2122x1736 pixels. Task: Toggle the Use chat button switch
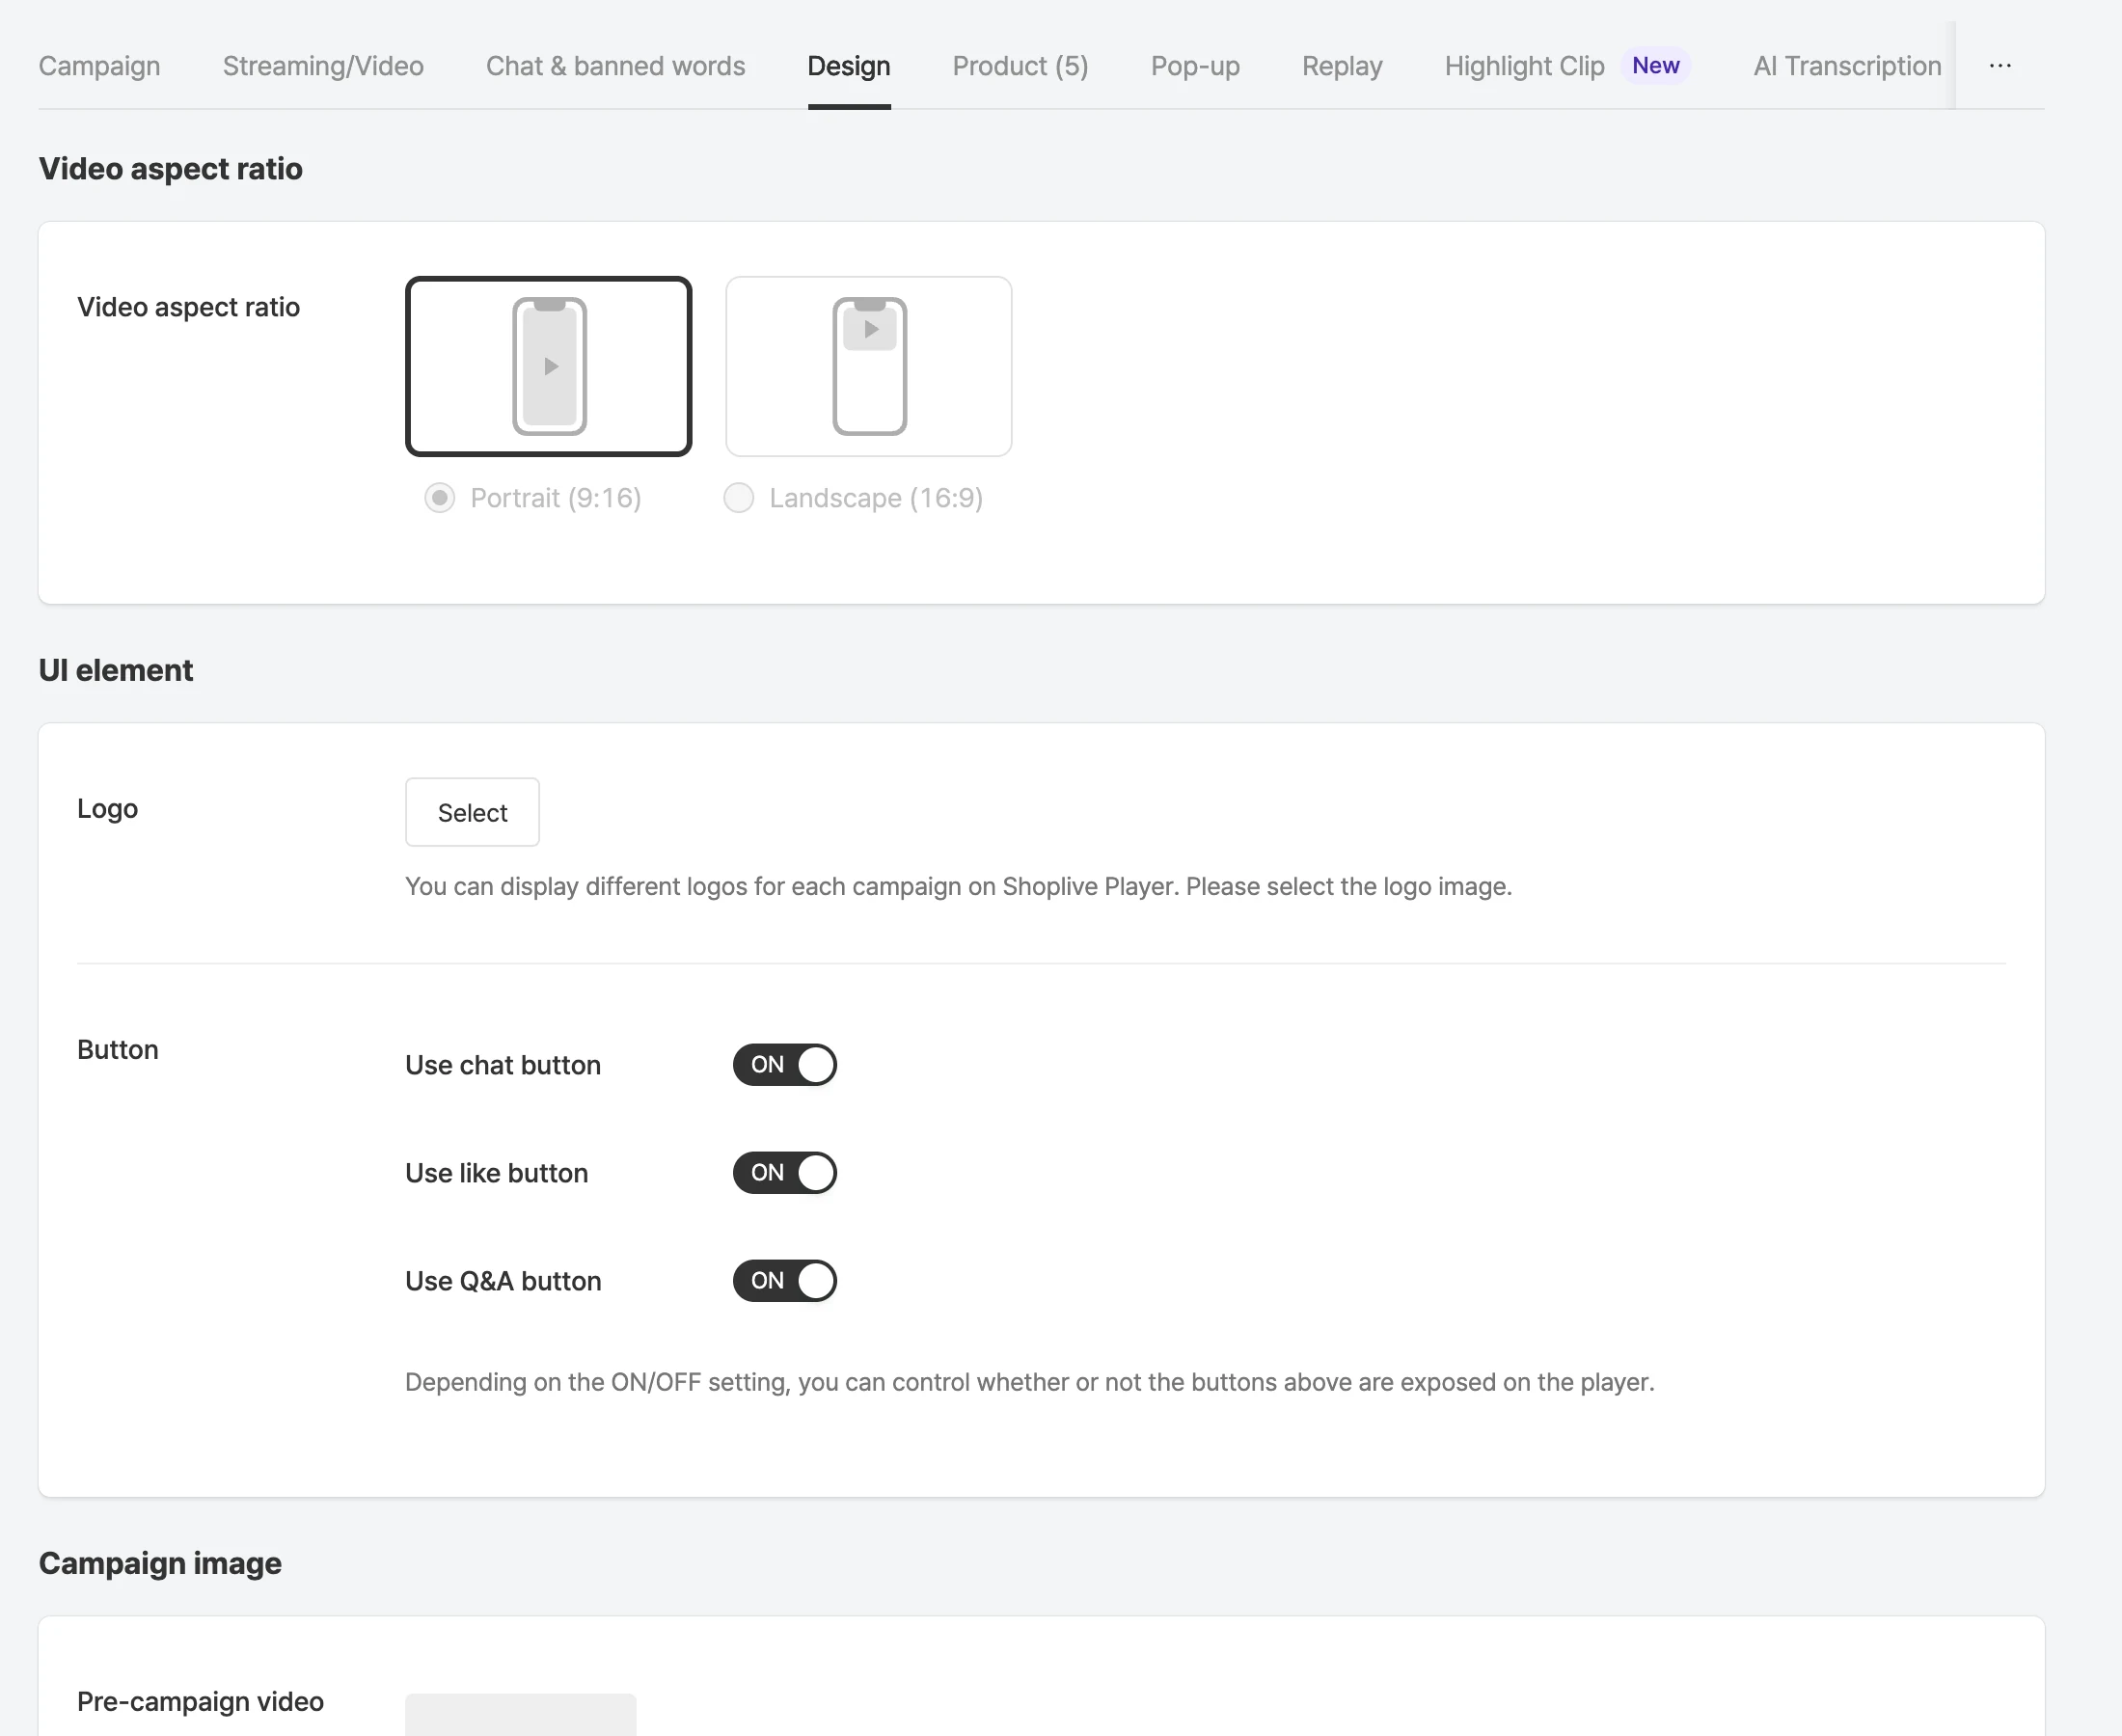coord(785,1064)
